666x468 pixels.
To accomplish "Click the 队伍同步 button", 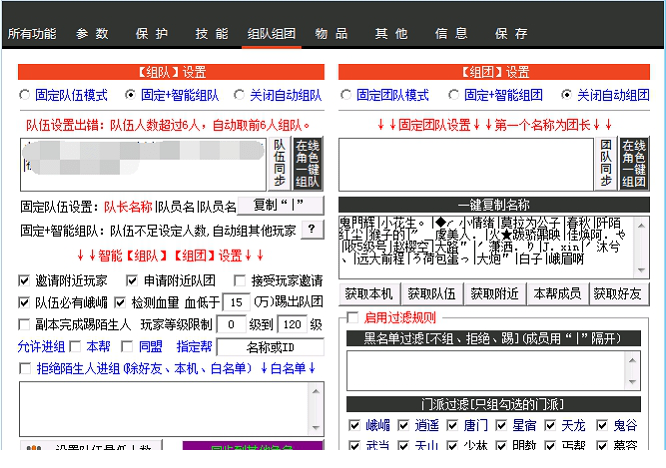I will (x=279, y=164).
